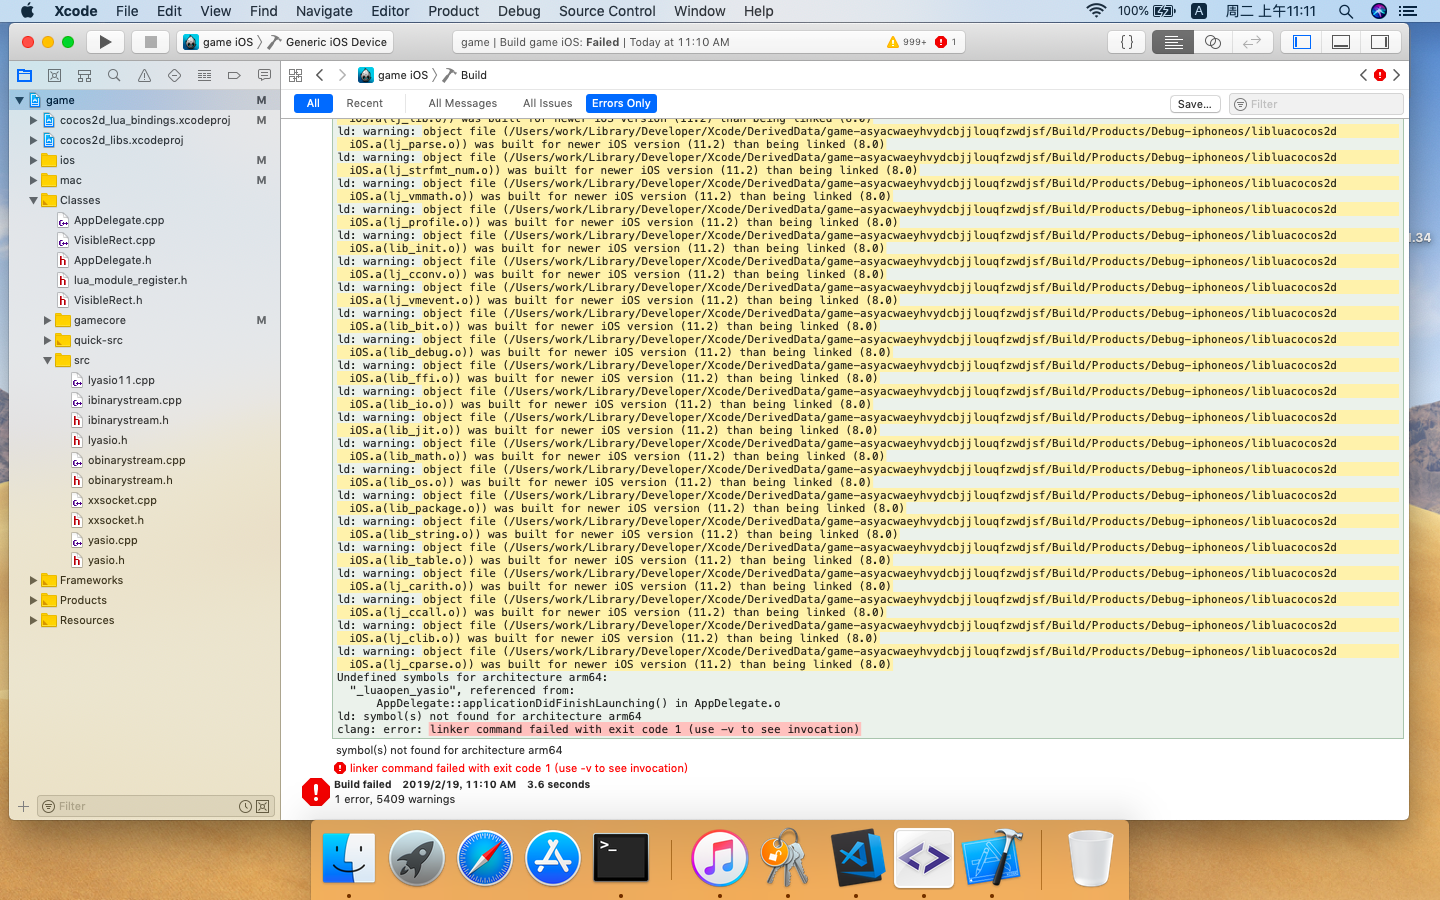Image resolution: width=1440 pixels, height=900 pixels.
Task: Open the Editor menu
Action: (x=390, y=11)
